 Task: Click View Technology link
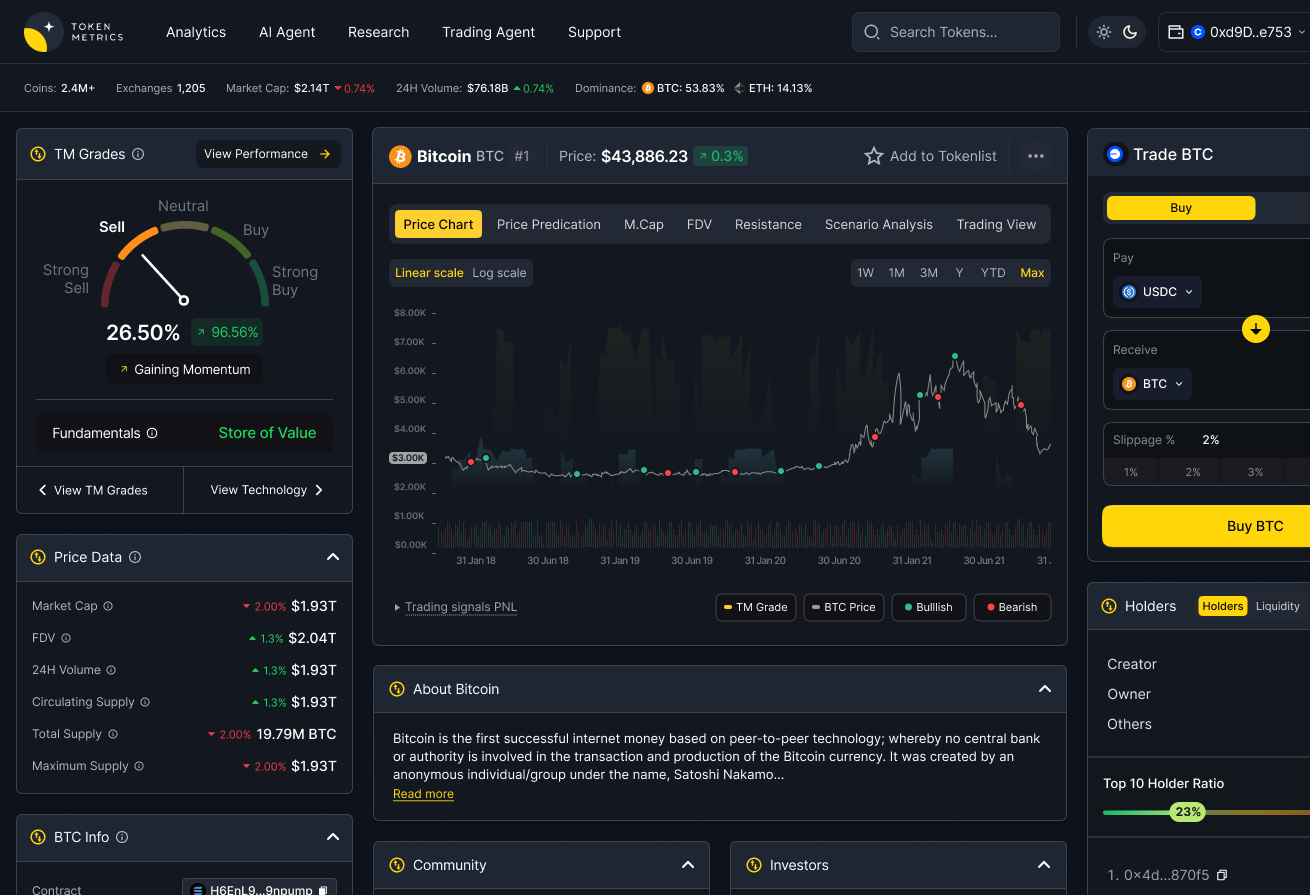[268, 490]
